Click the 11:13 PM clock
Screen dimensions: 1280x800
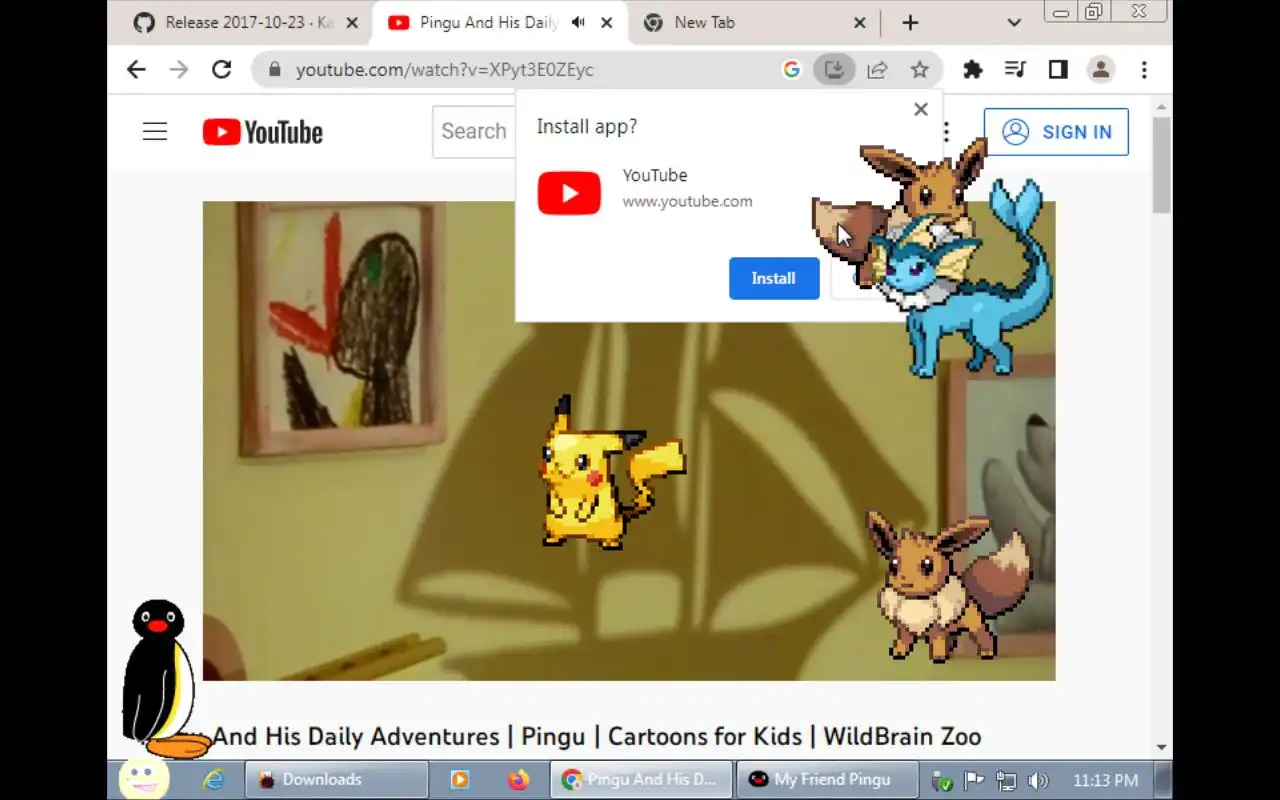coord(1105,780)
